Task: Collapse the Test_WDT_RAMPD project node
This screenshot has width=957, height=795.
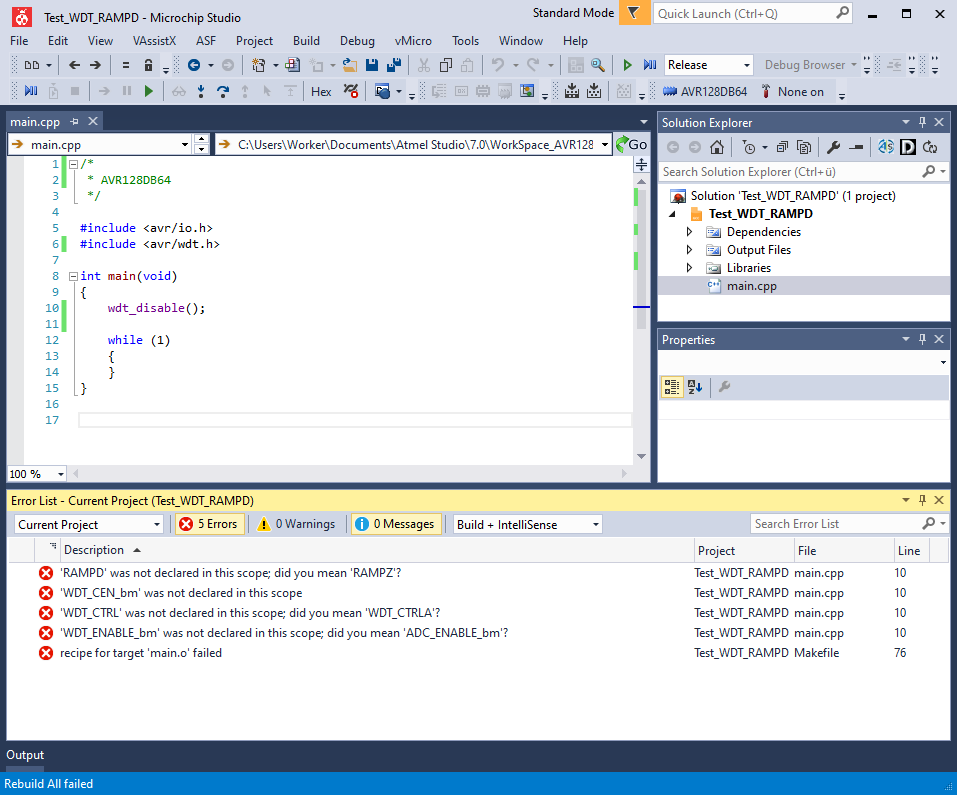Action: point(673,214)
